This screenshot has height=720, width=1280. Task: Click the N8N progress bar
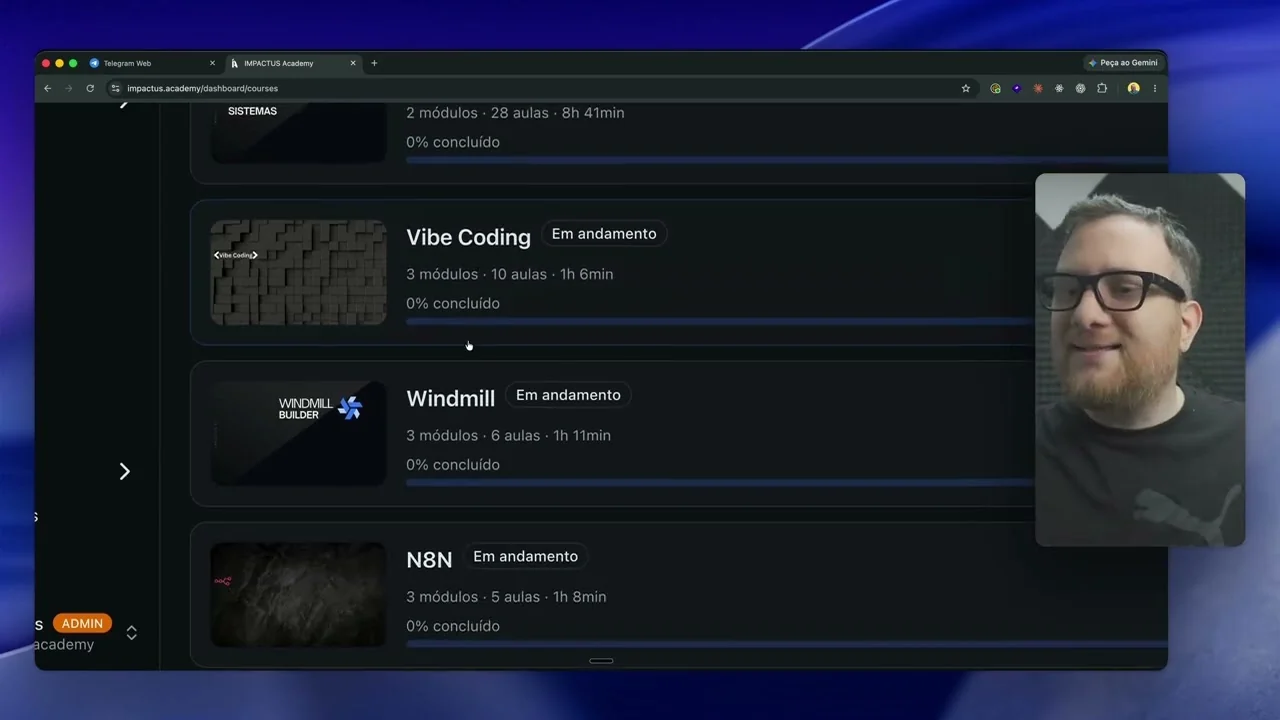[x=786, y=644]
